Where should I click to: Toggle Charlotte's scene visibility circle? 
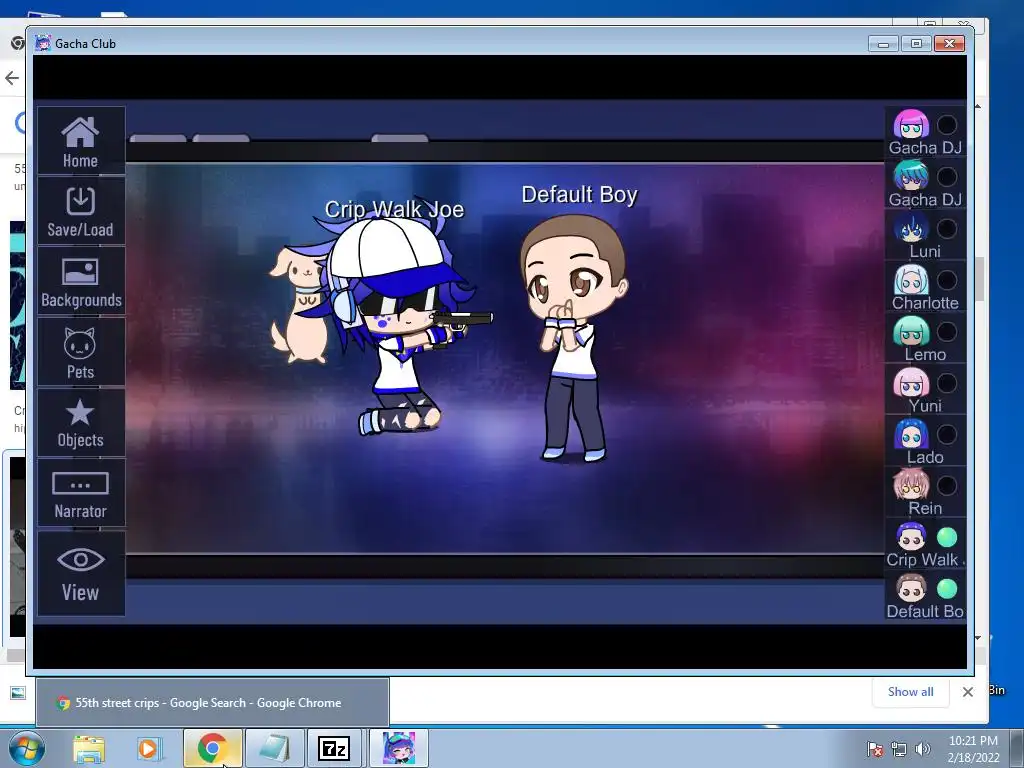click(947, 280)
